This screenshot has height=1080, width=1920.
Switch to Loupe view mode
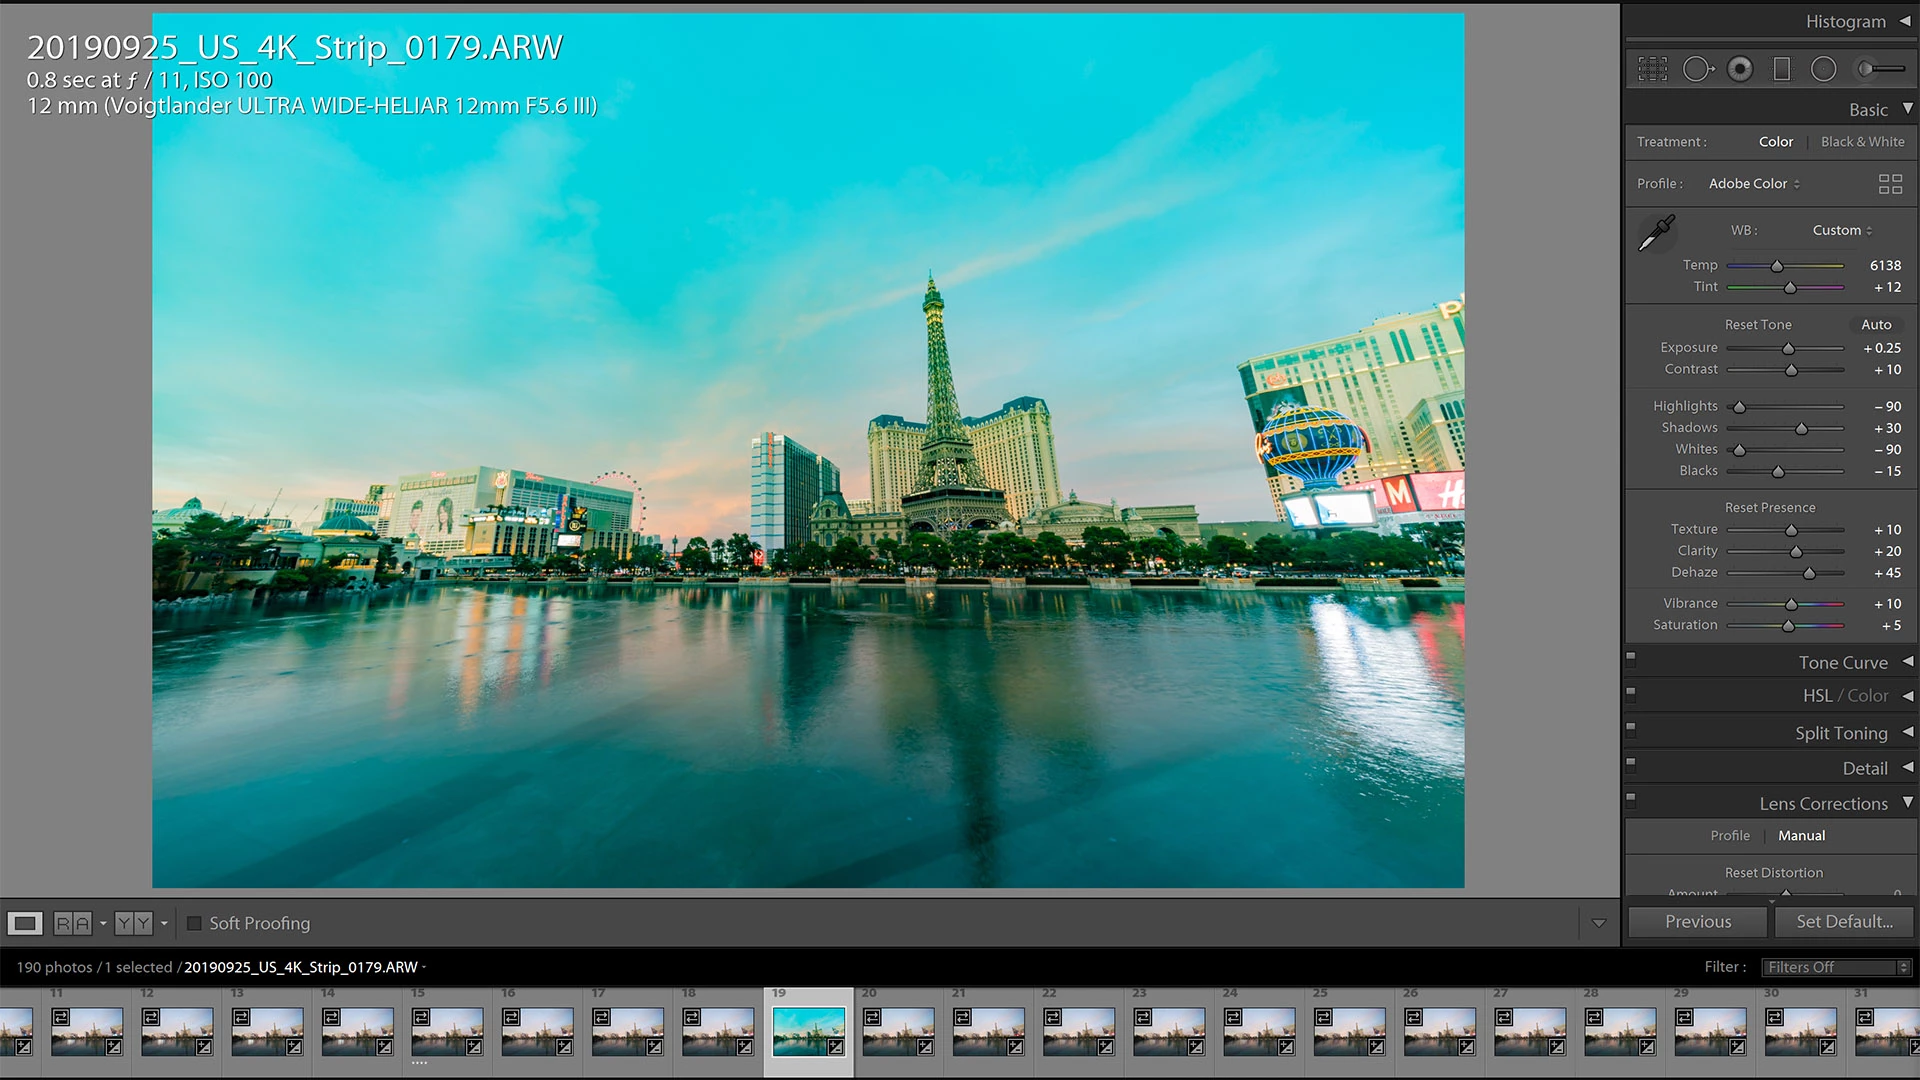[25, 923]
